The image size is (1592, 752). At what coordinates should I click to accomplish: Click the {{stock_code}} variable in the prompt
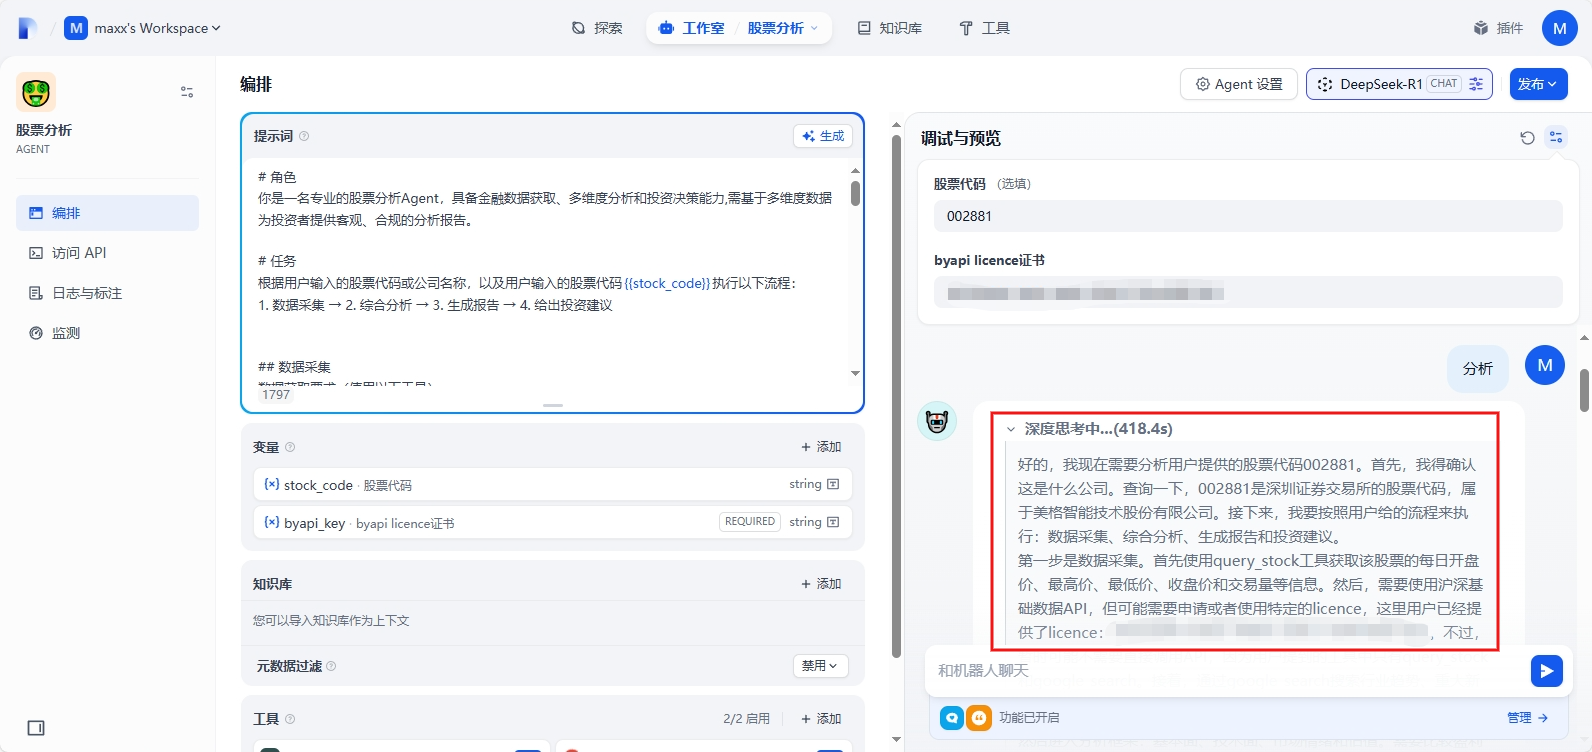point(667,283)
